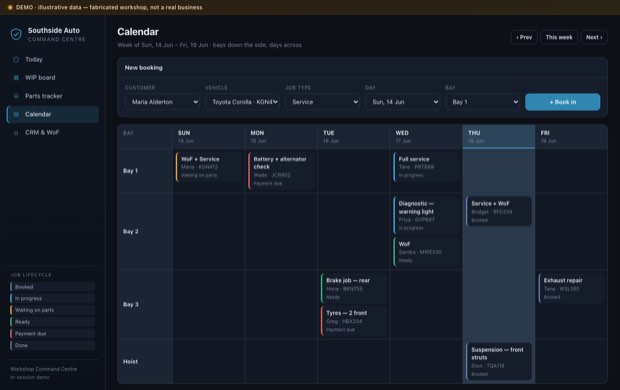Click the FRI column header
Screen dimensions: 620x390
coord(571,137)
